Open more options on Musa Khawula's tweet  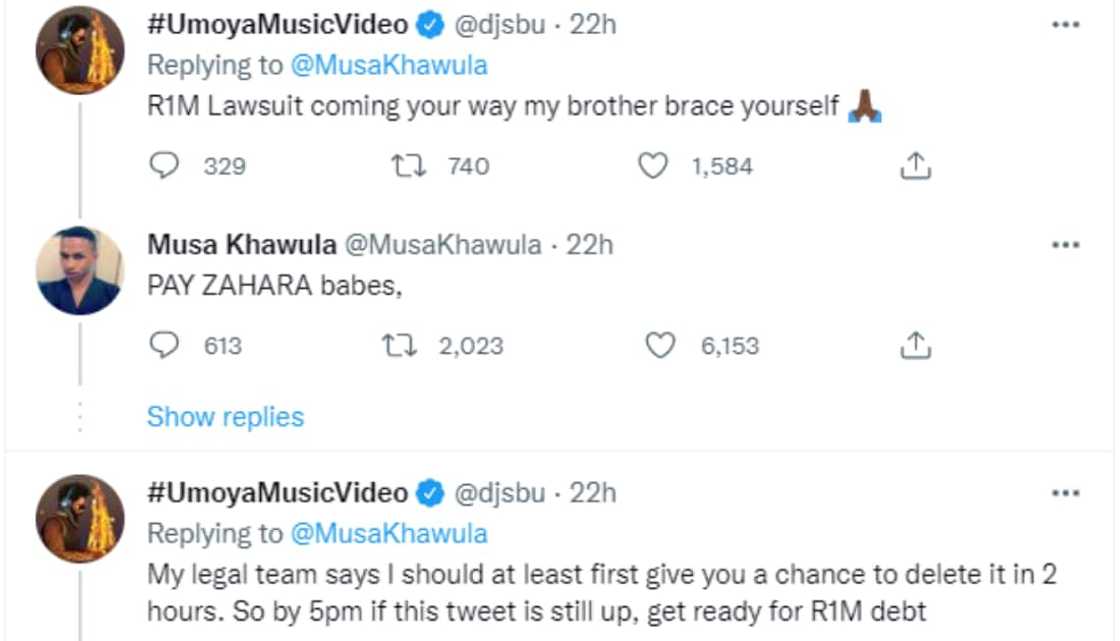[1066, 245]
